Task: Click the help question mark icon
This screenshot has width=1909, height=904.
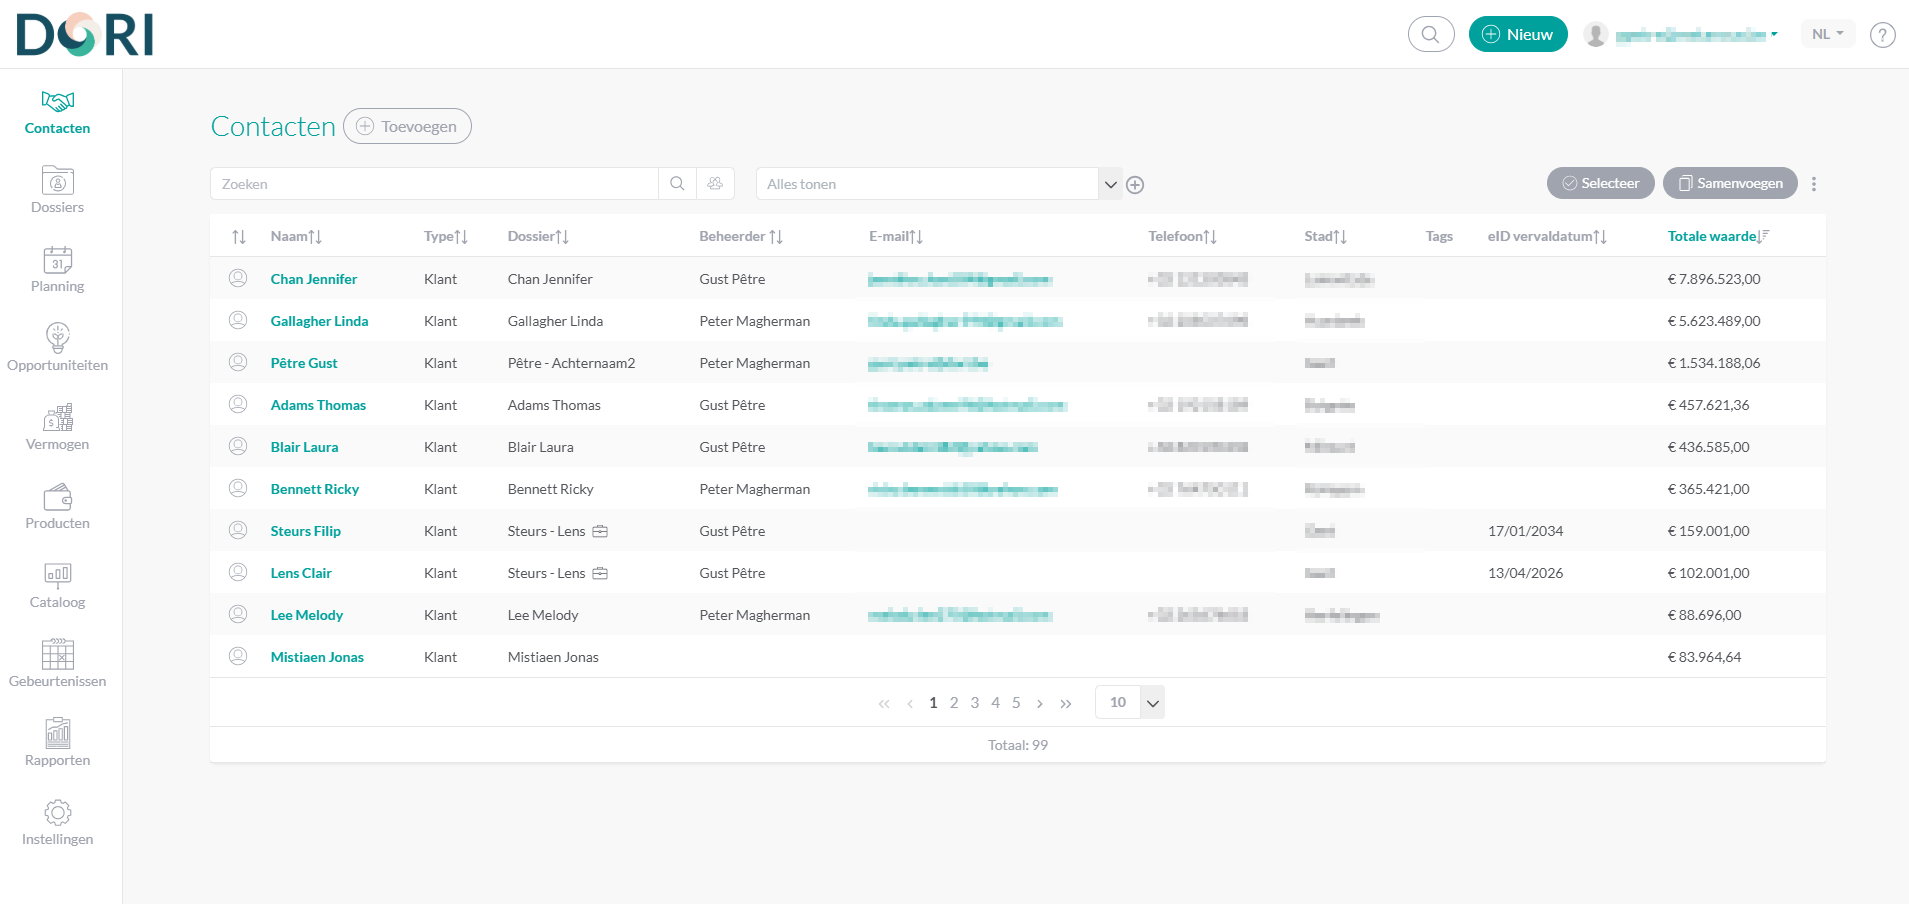Action: tap(1882, 35)
